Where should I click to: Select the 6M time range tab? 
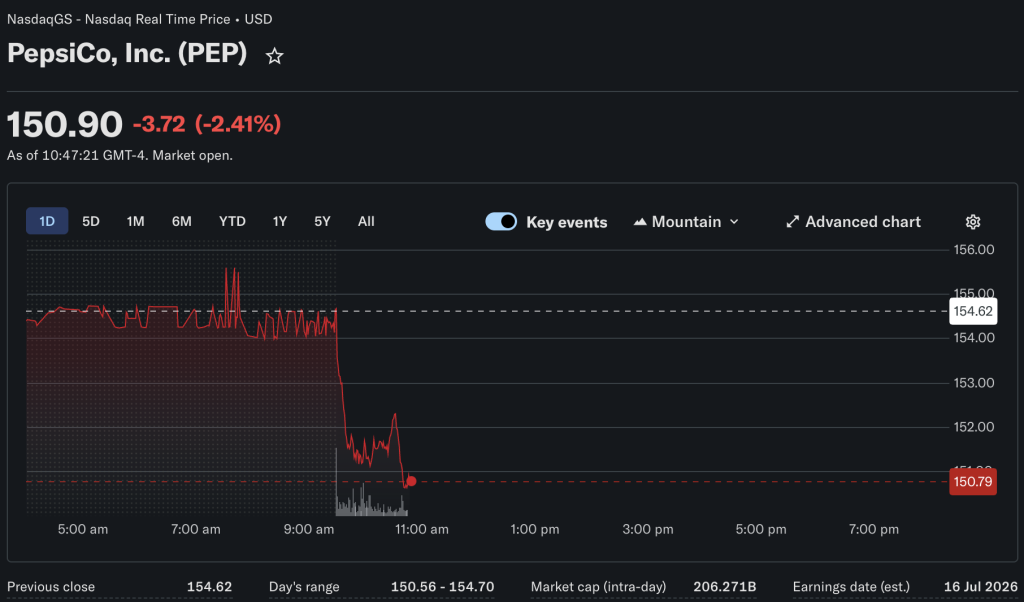182,221
